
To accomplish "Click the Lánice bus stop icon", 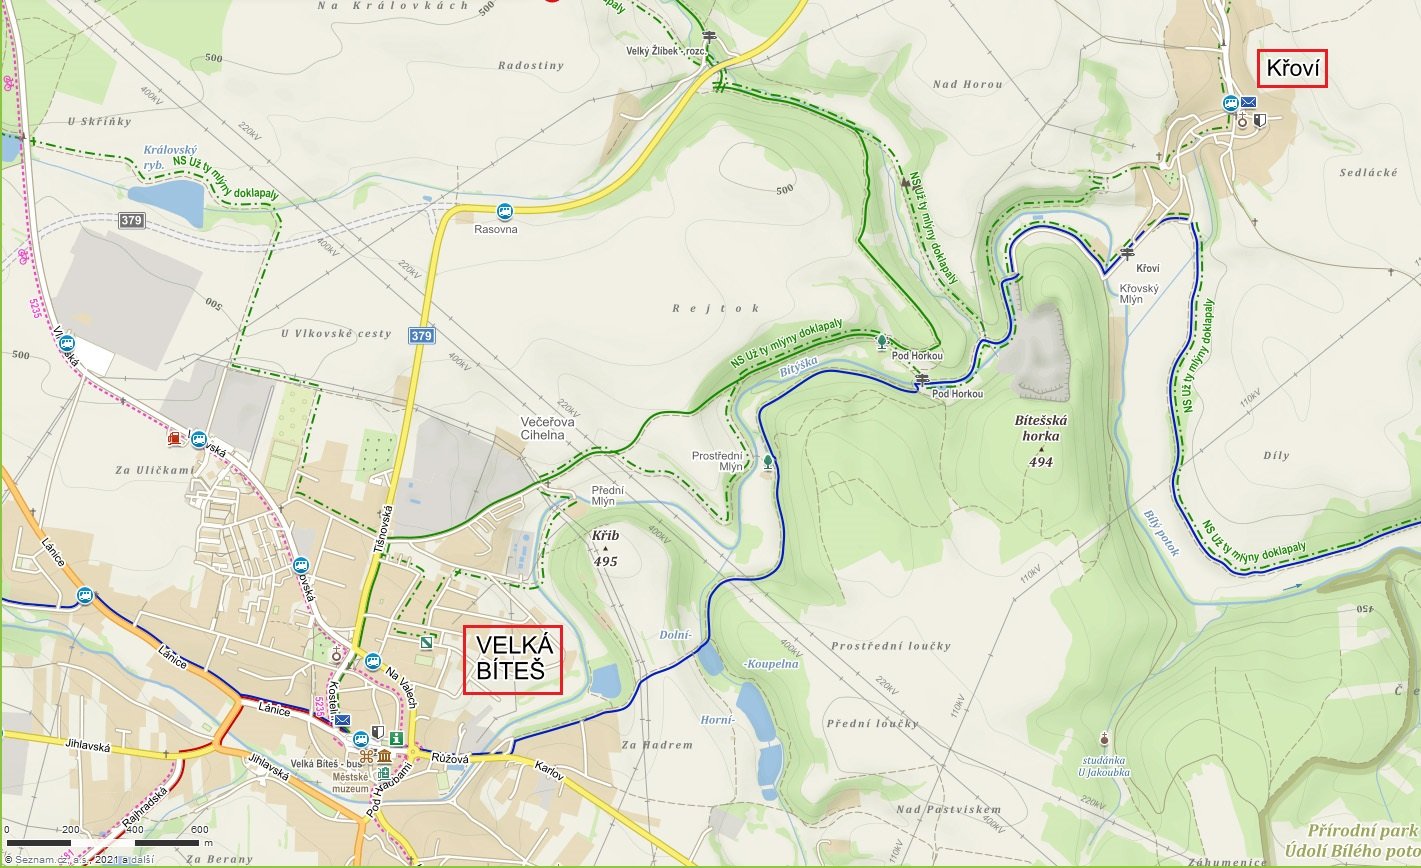I will 86,595.
